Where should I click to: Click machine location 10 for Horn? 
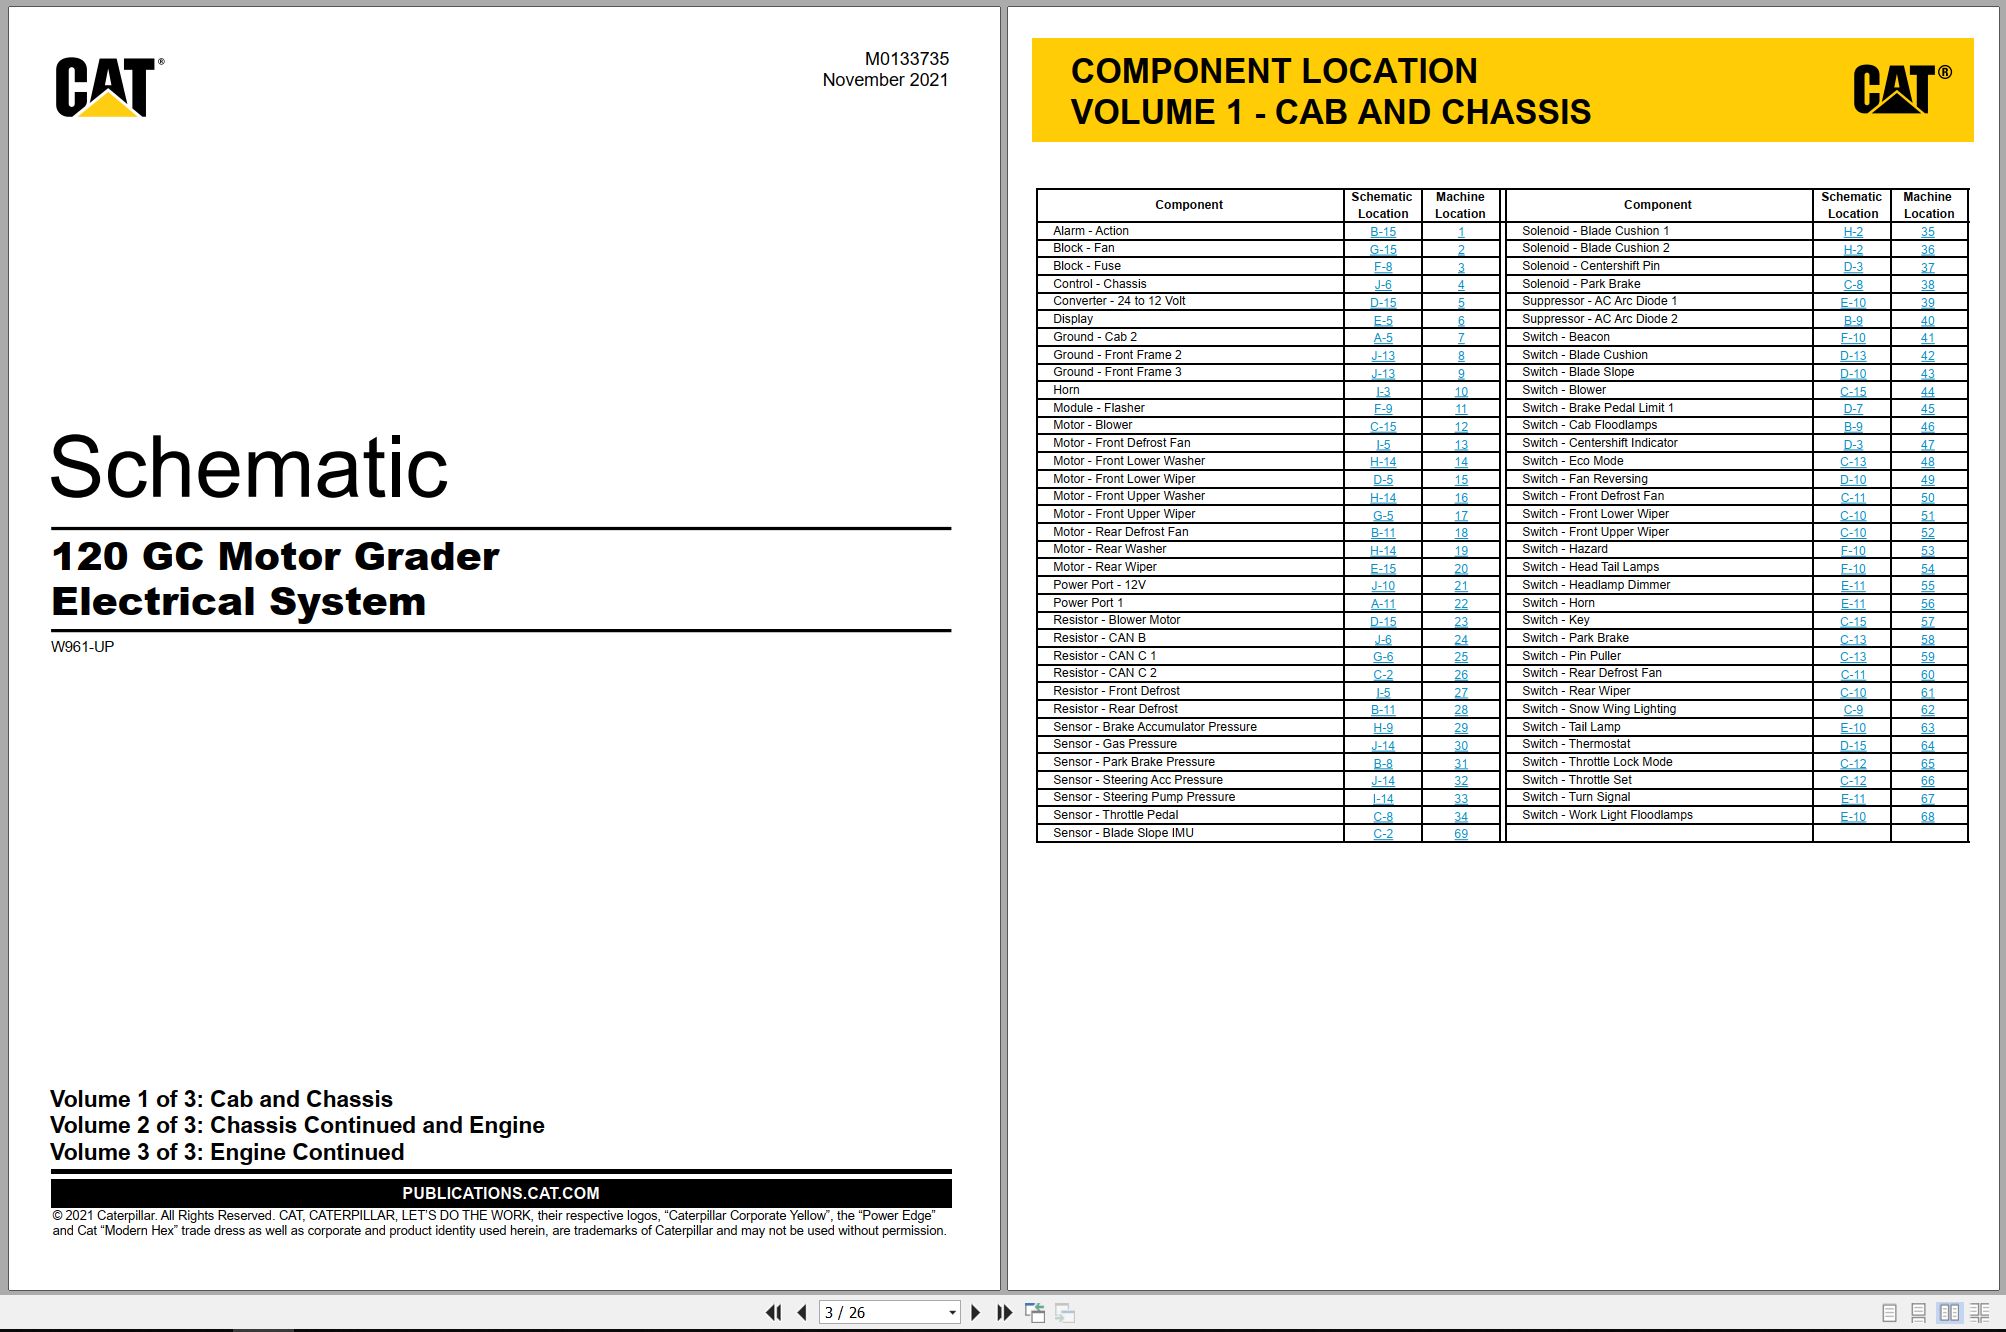[x=1461, y=392]
